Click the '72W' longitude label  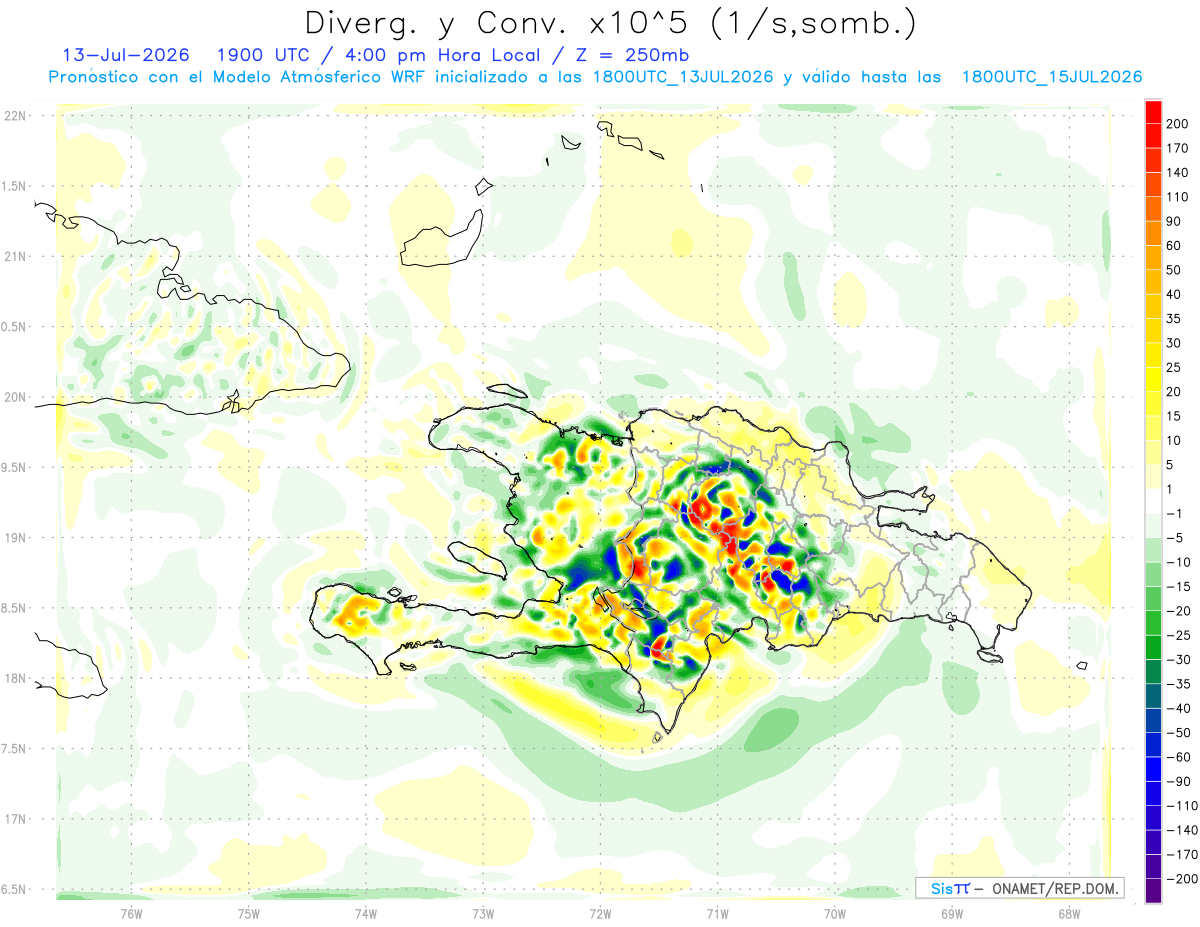point(600,913)
